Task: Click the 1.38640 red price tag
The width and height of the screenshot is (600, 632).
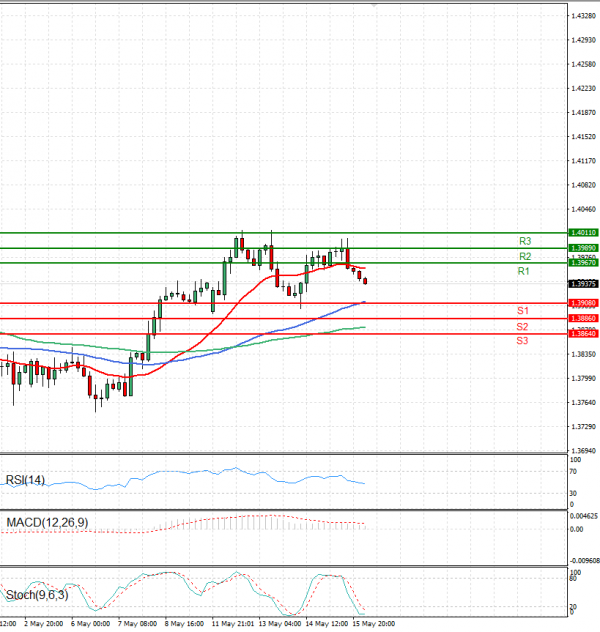Action: point(583,333)
